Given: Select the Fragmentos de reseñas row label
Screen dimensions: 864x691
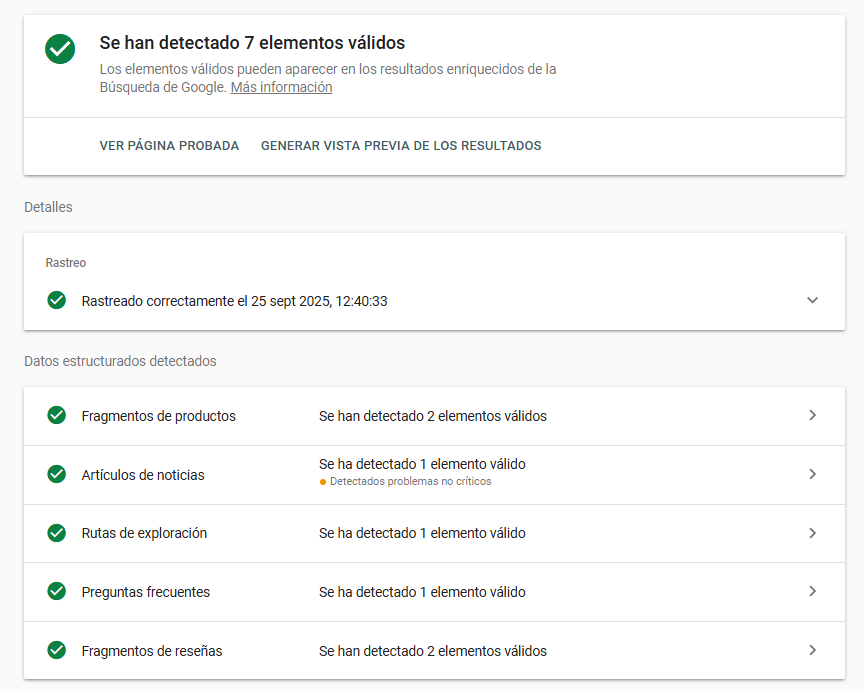Looking at the screenshot, I should click(152, 651).
